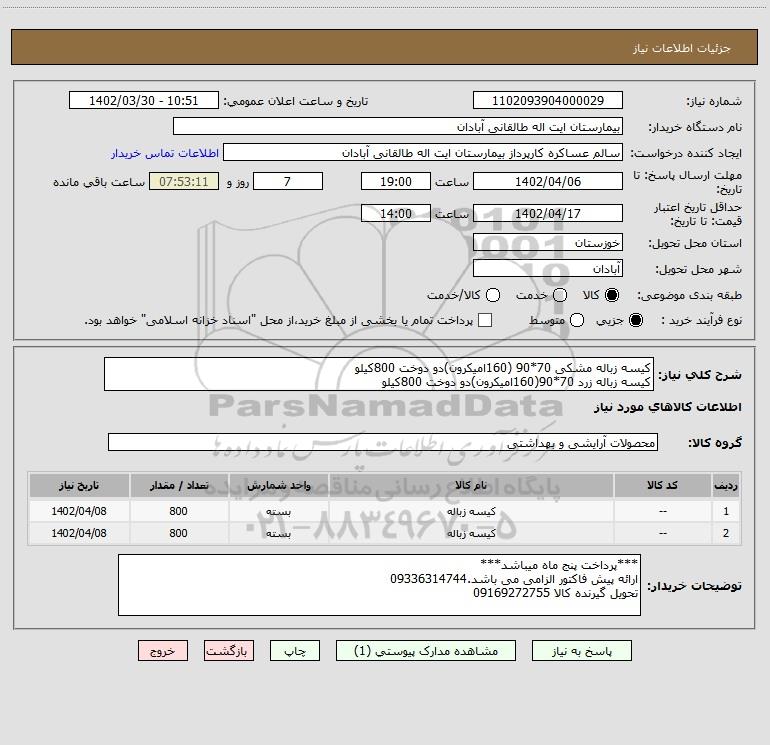Viewport: 770px width, 745px height.
Task: Click the buyer organization name field
Action: click(x=398, y=127)
